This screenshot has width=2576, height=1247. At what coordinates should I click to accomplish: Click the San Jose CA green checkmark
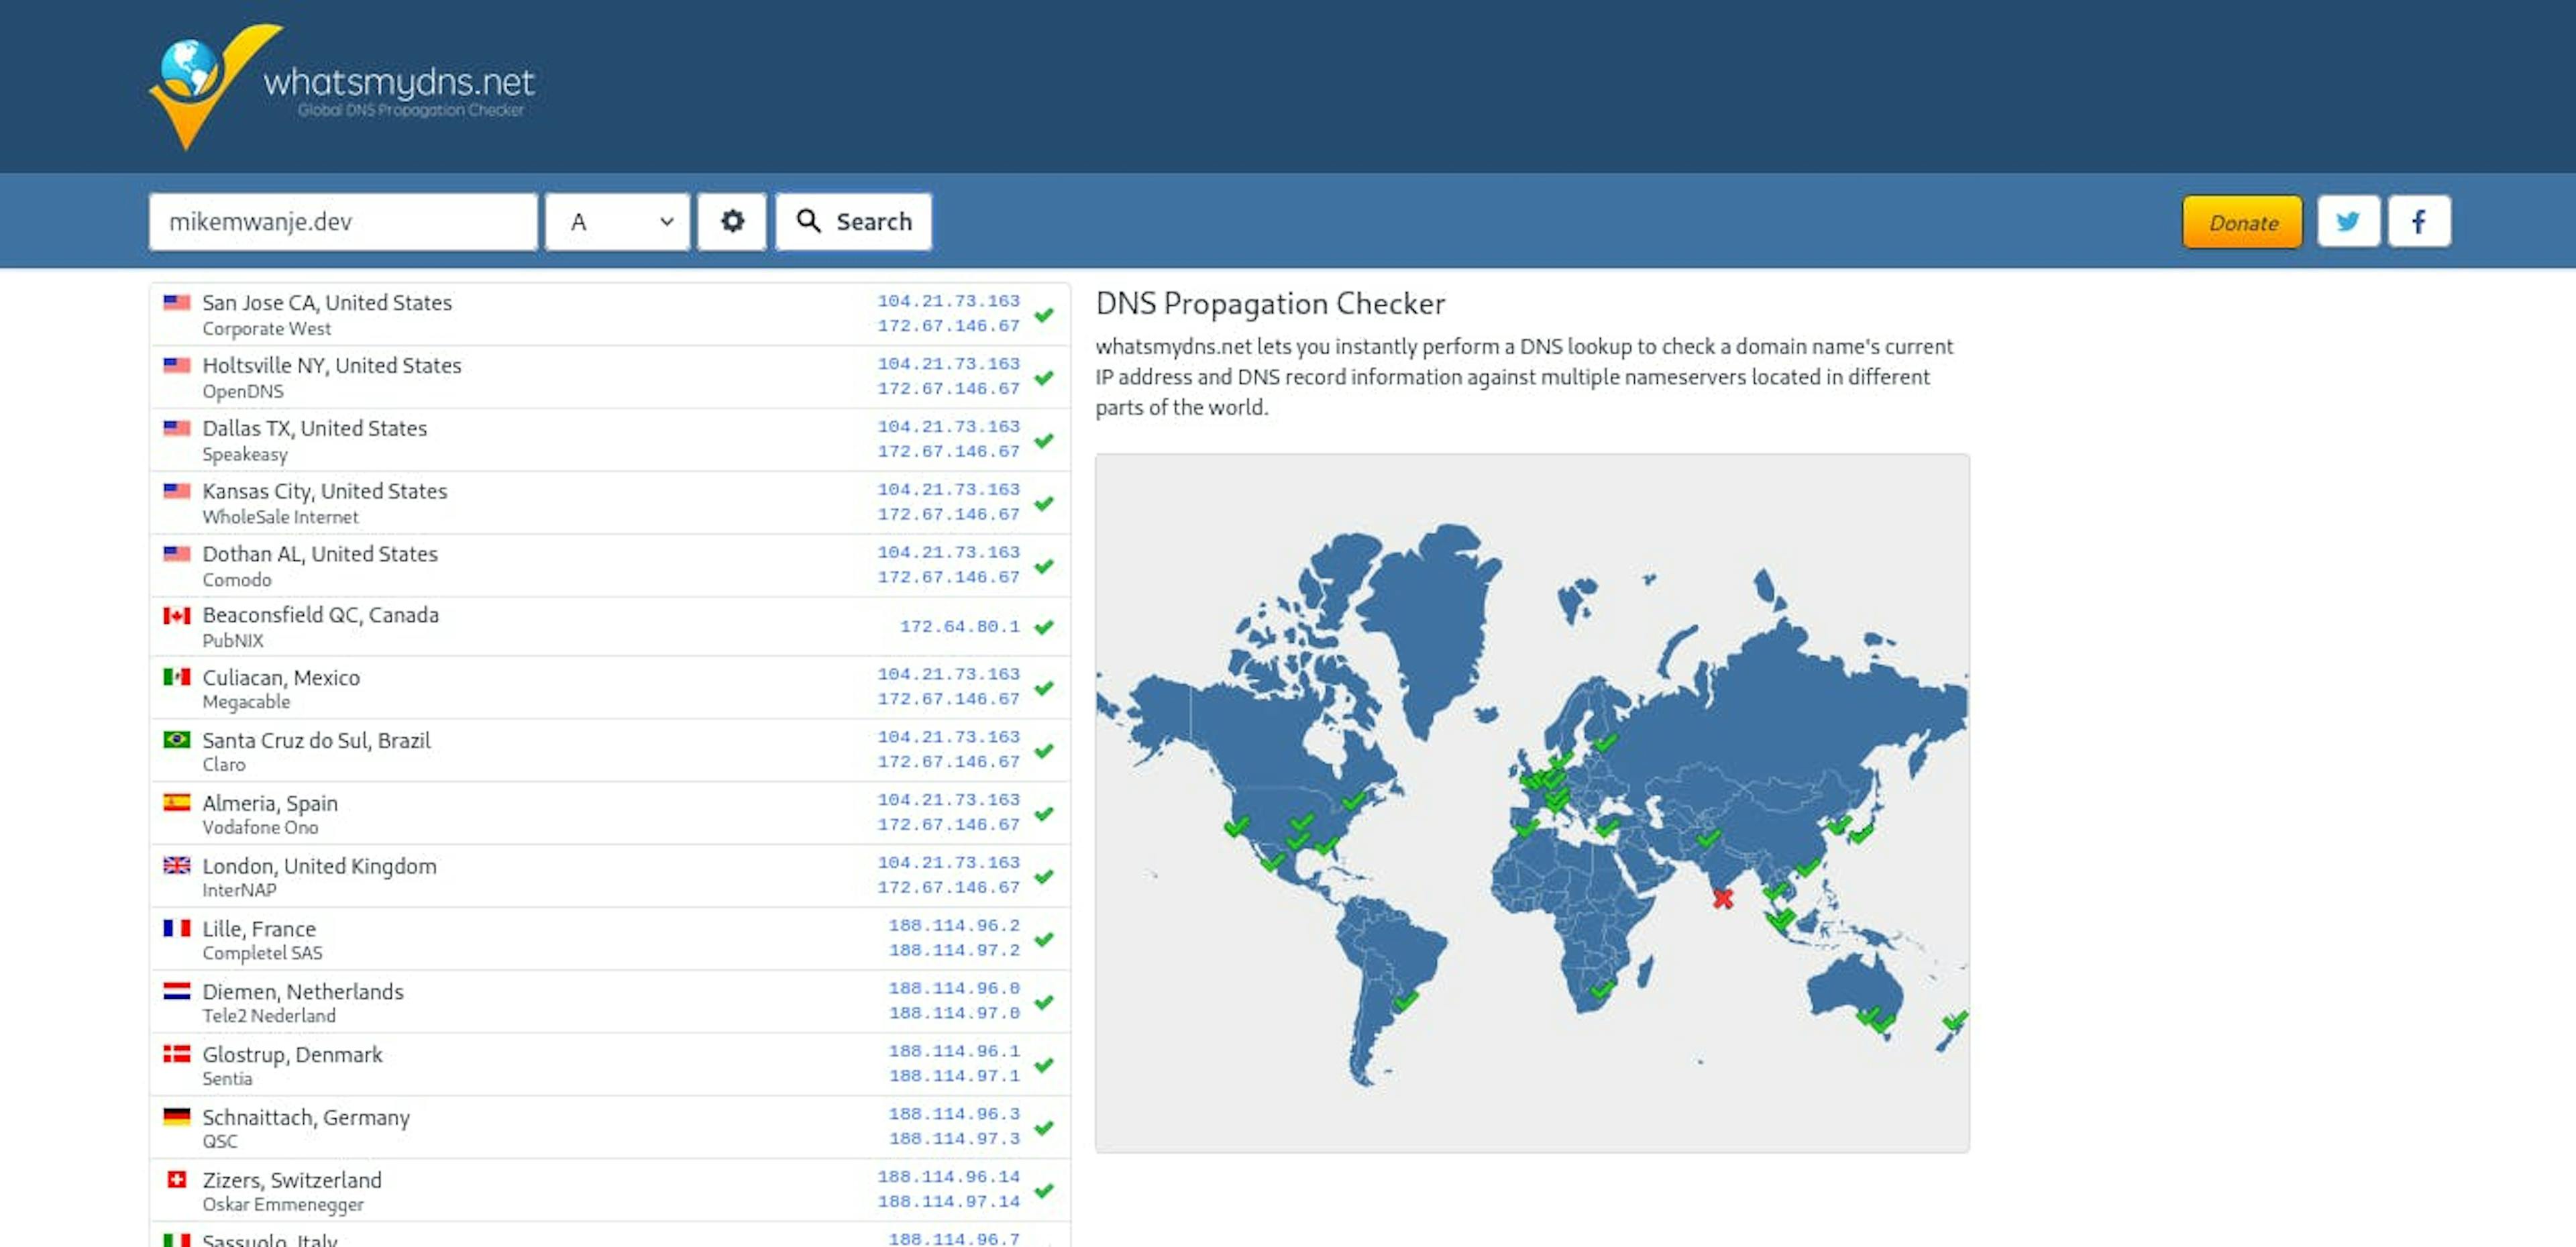1044,315
